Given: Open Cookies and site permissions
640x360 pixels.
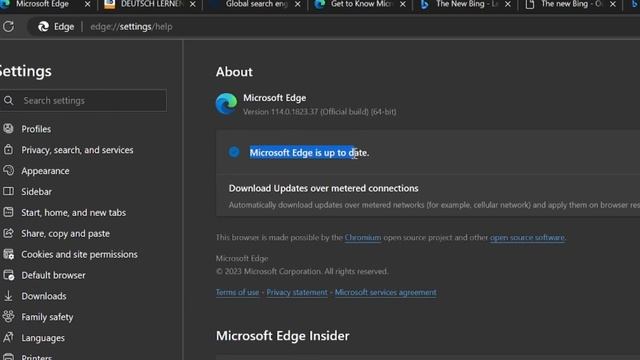Looking at the screenshot, I should (79, 254).
